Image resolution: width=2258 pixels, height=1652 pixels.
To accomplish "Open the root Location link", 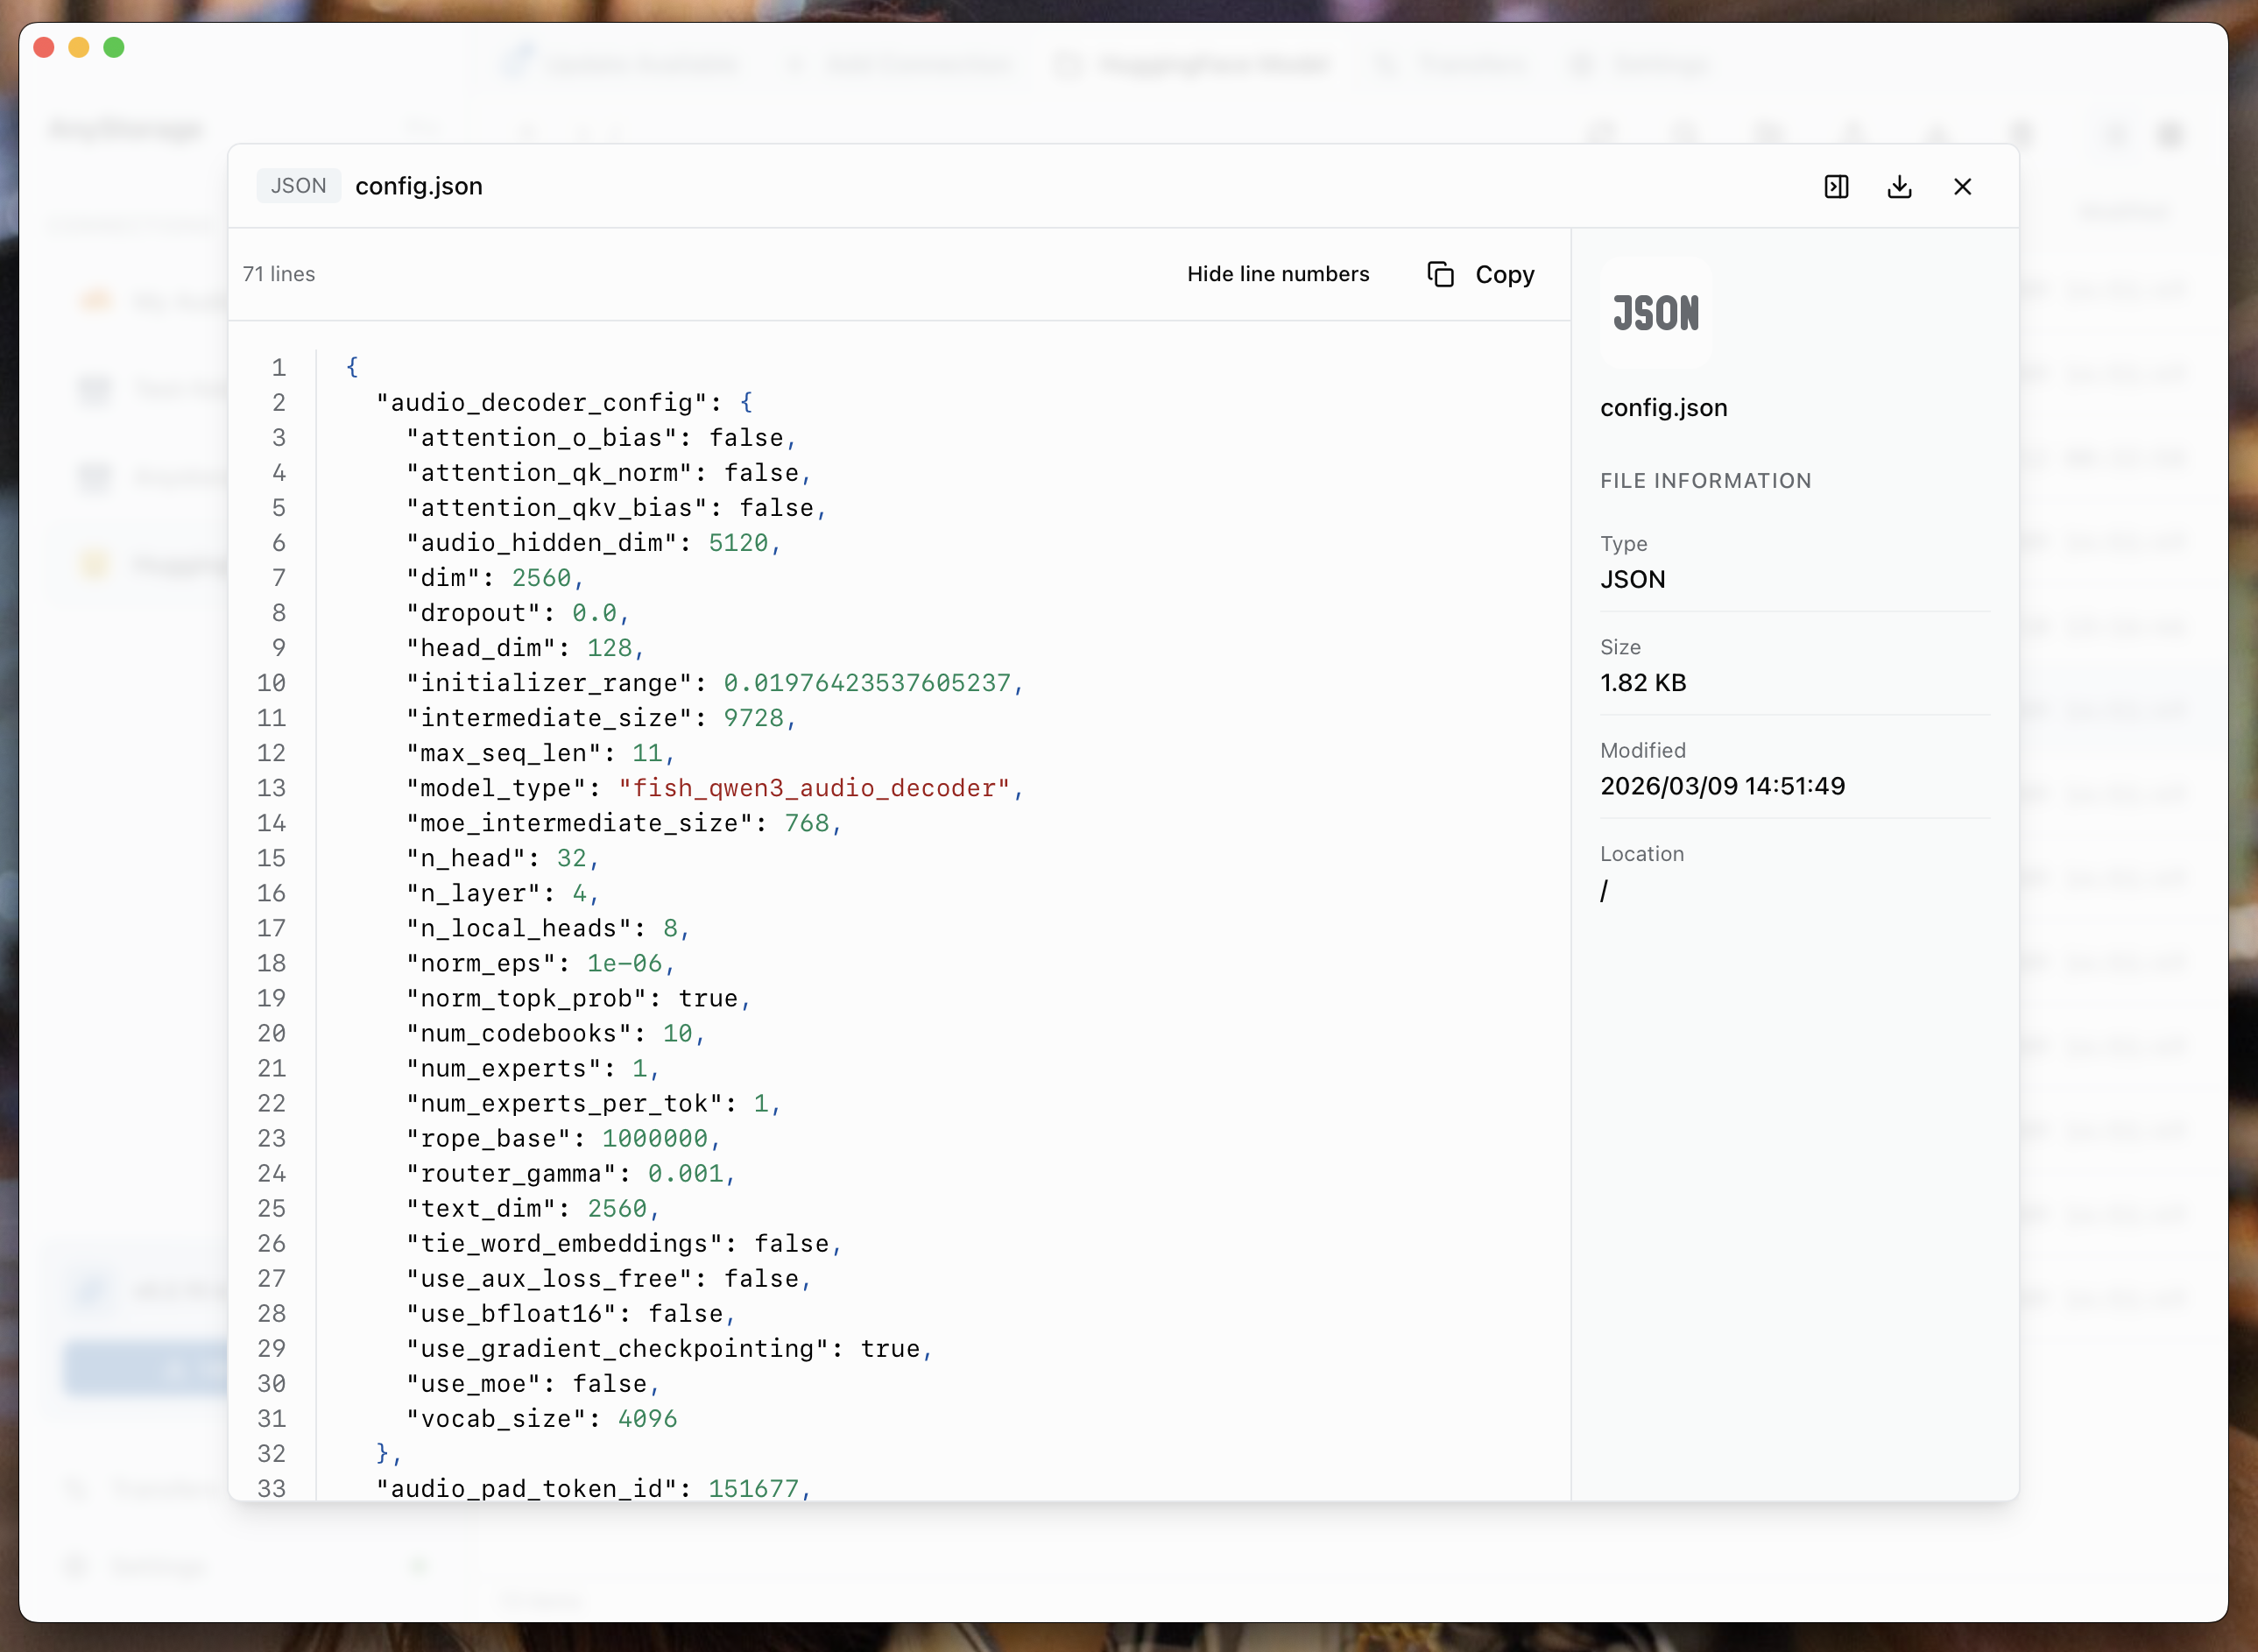I will (x=1606, y=891).
